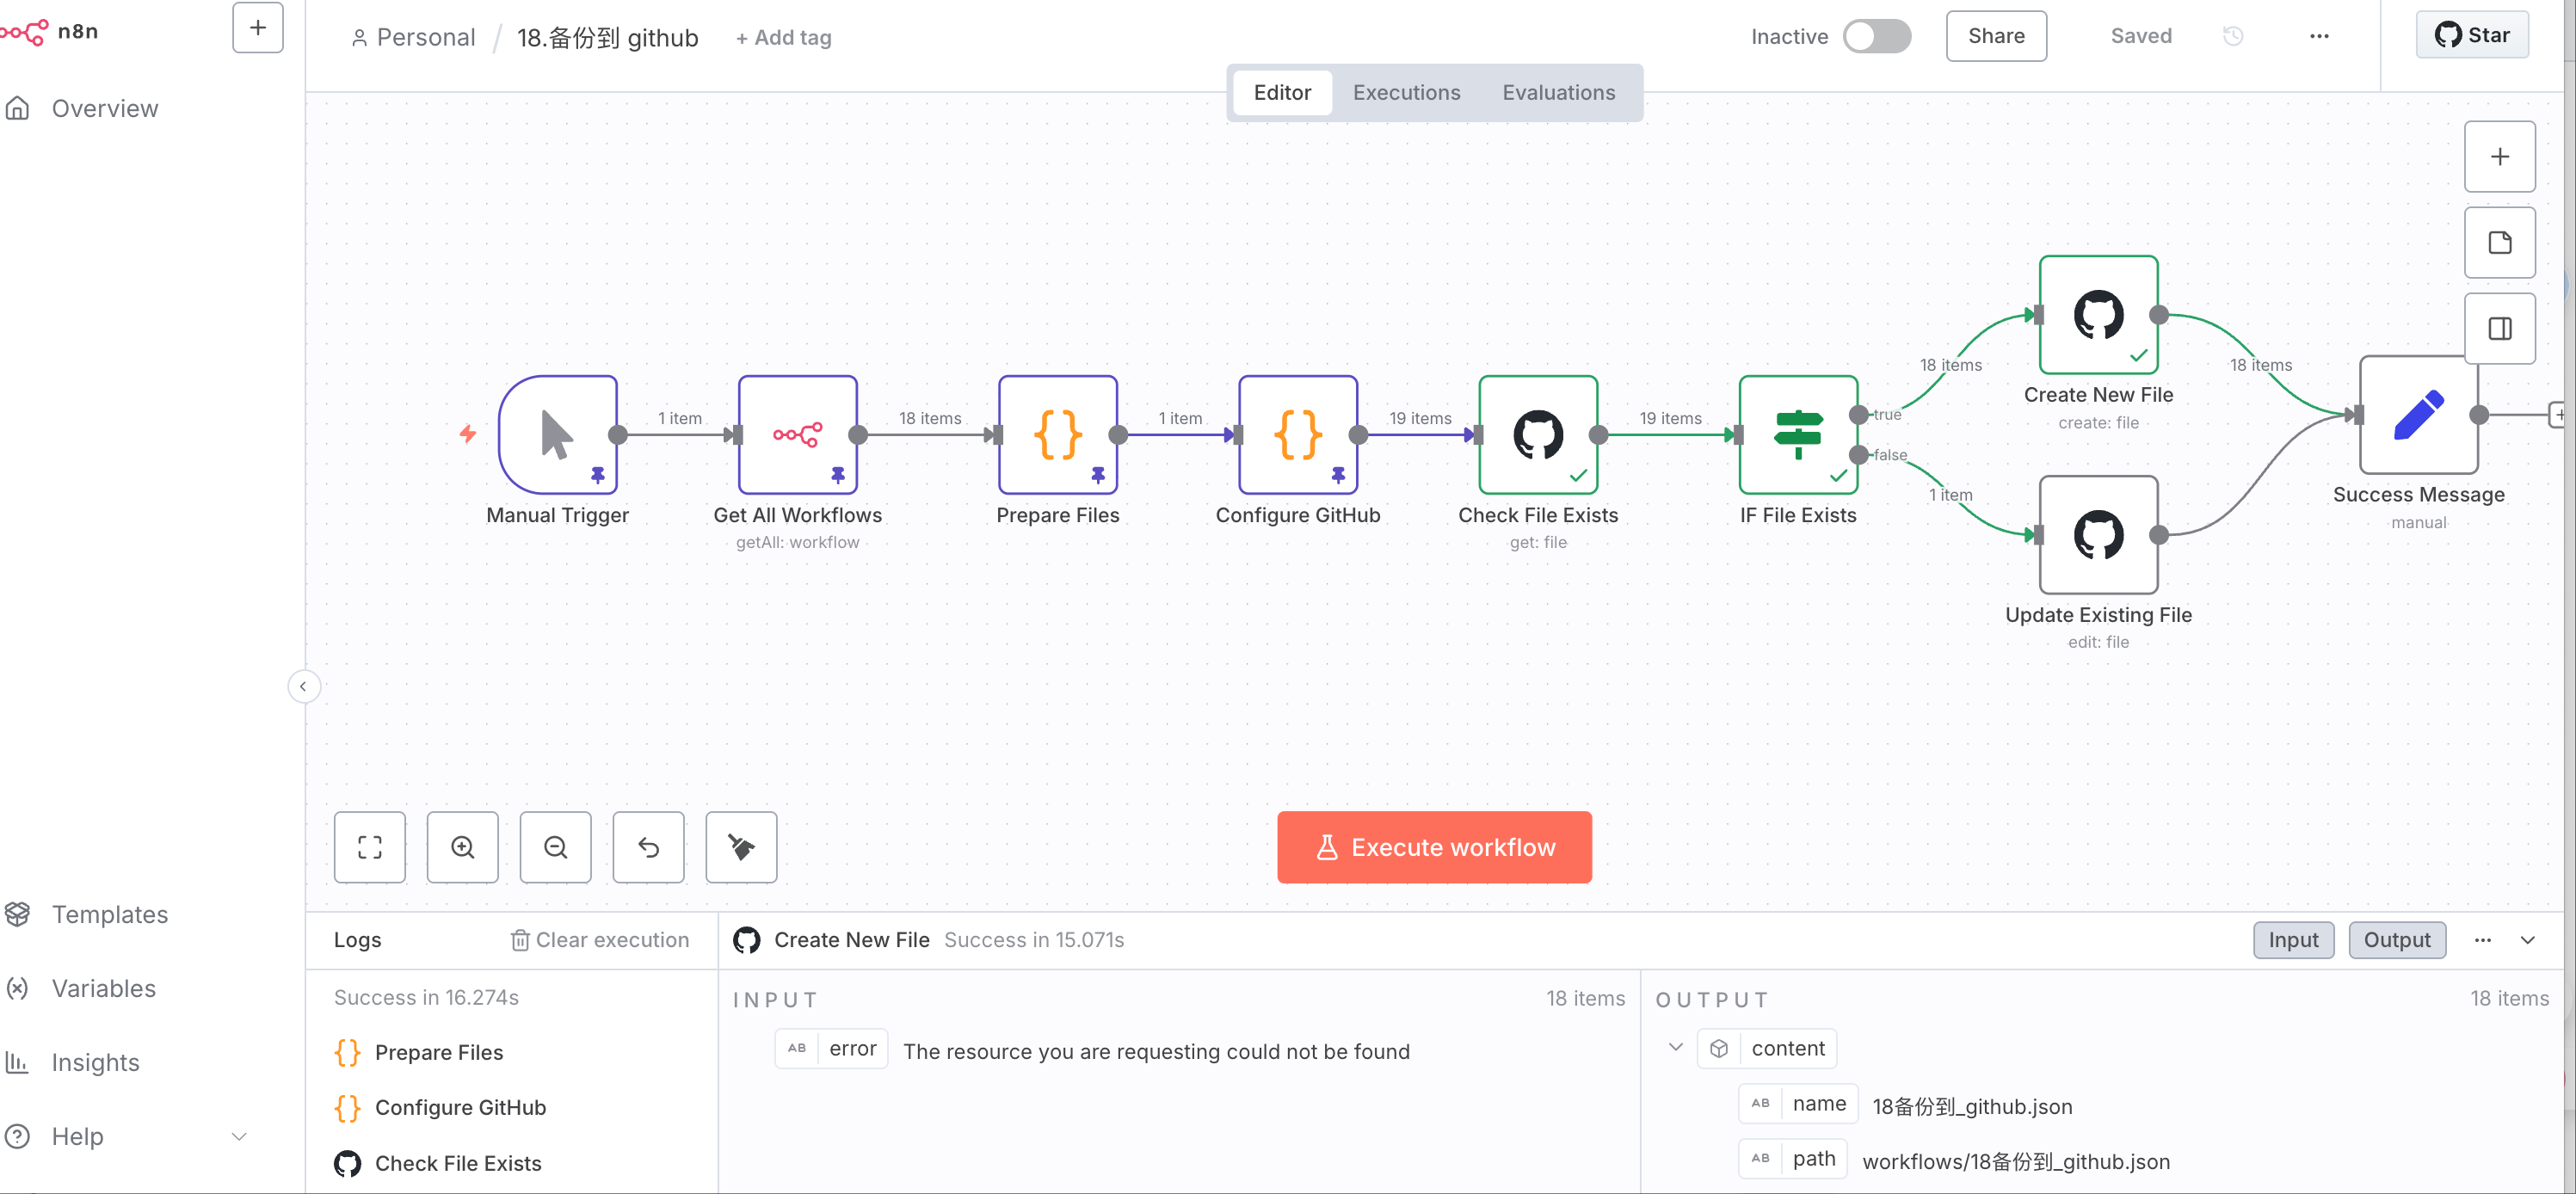Toggle the Inactive workflow switch
Image resolution: width=2576 pixels, height=1194 pixels.
1876,36
